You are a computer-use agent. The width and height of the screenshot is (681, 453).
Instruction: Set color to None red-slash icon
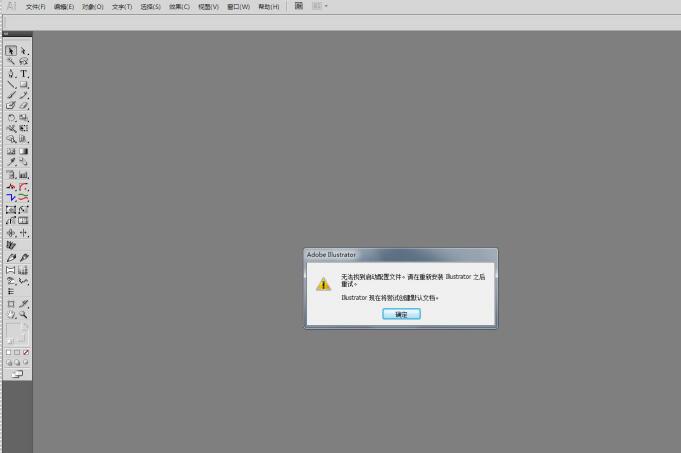tap(26, 352)
